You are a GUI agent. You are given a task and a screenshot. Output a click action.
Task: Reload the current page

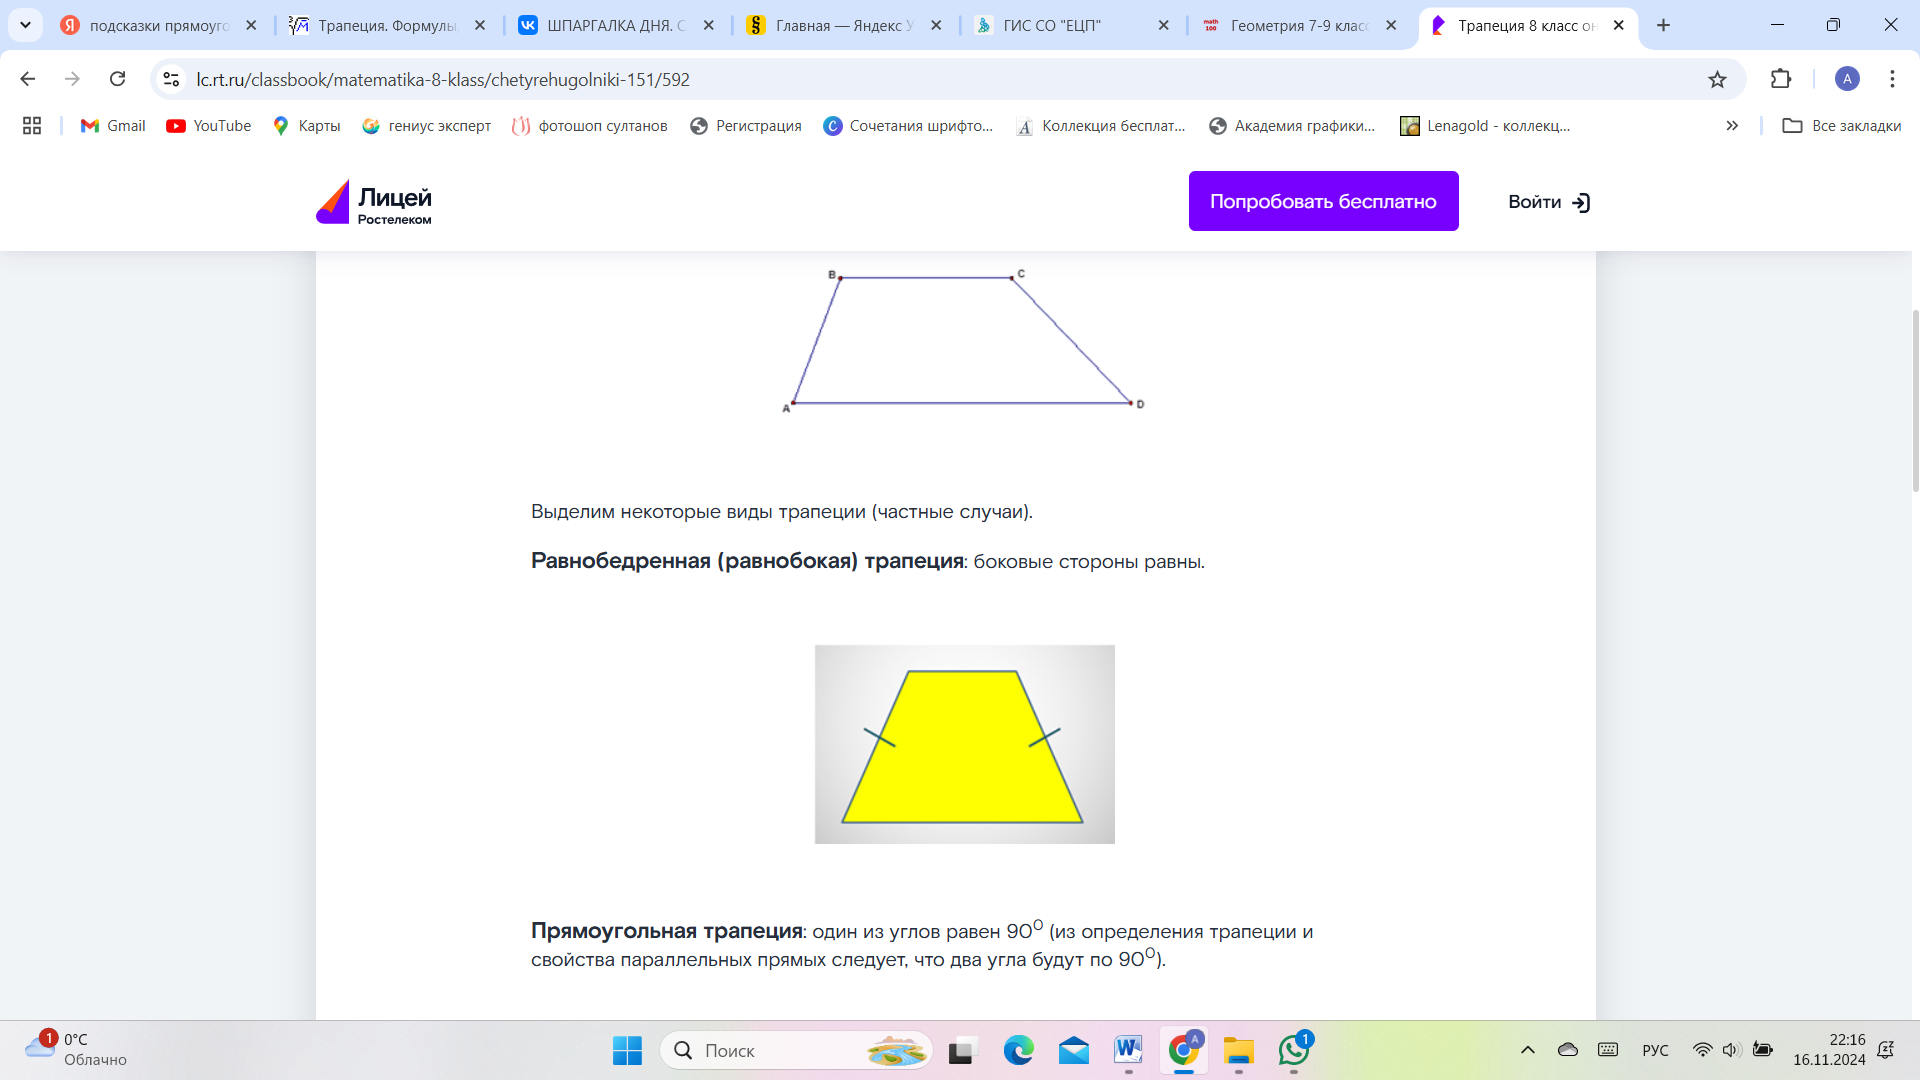(x=117, y=79)
